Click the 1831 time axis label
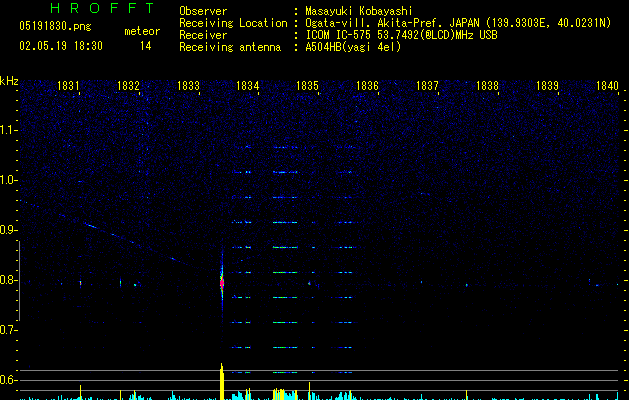The height and width of the screenshot is (400, 629). point(68,86)
